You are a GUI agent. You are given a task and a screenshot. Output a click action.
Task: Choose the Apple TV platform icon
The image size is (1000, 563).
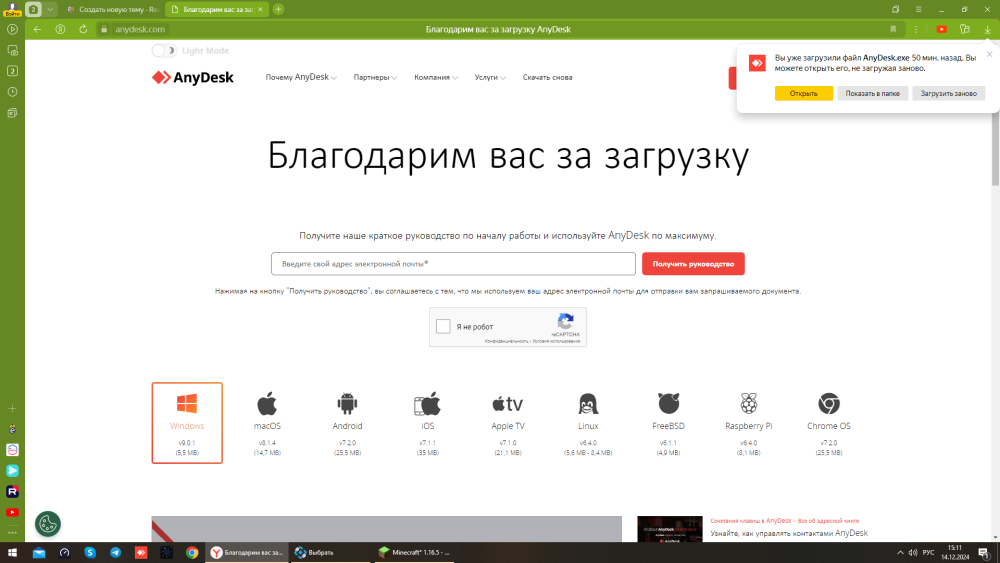coord(508,404)
